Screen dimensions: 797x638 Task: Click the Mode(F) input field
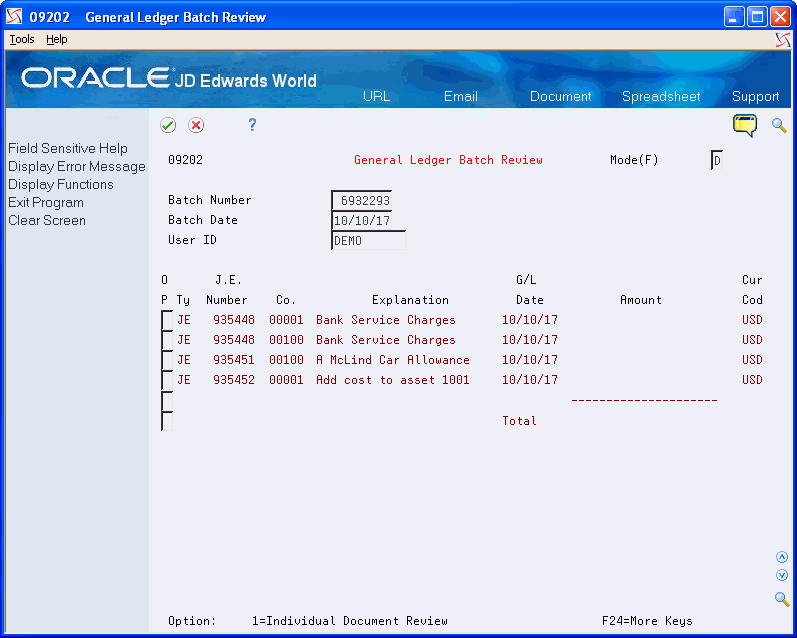tap(717, 161)
